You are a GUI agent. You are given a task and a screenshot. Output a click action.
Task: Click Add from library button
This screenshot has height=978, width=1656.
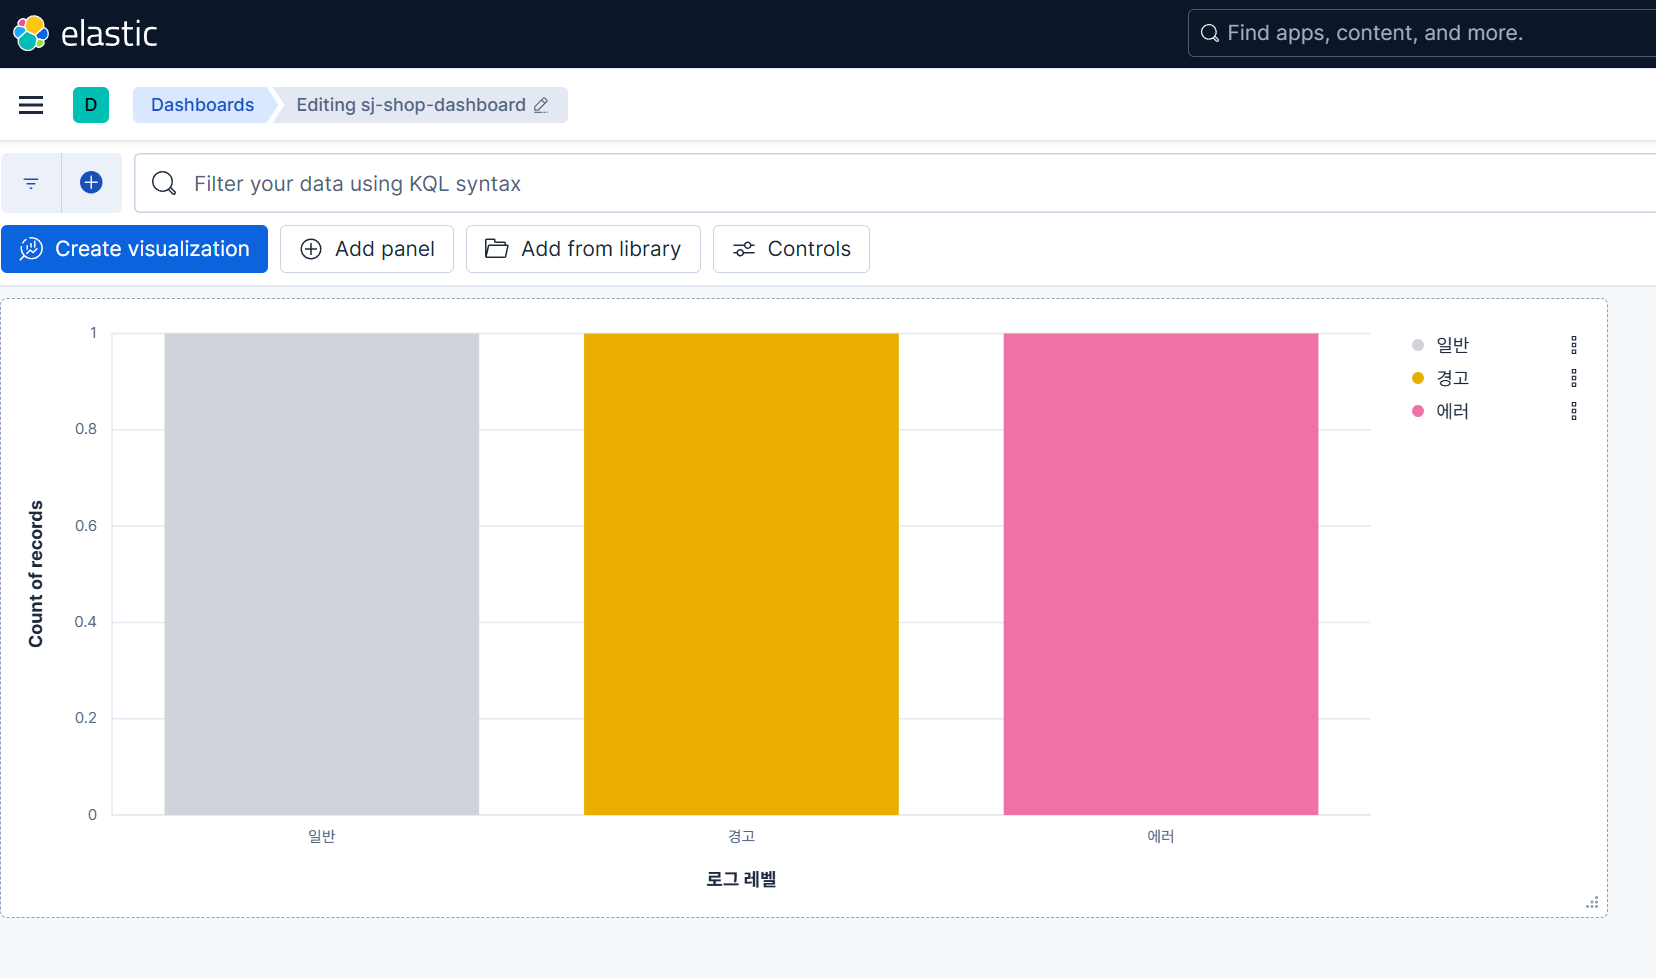tap(583, 249)
